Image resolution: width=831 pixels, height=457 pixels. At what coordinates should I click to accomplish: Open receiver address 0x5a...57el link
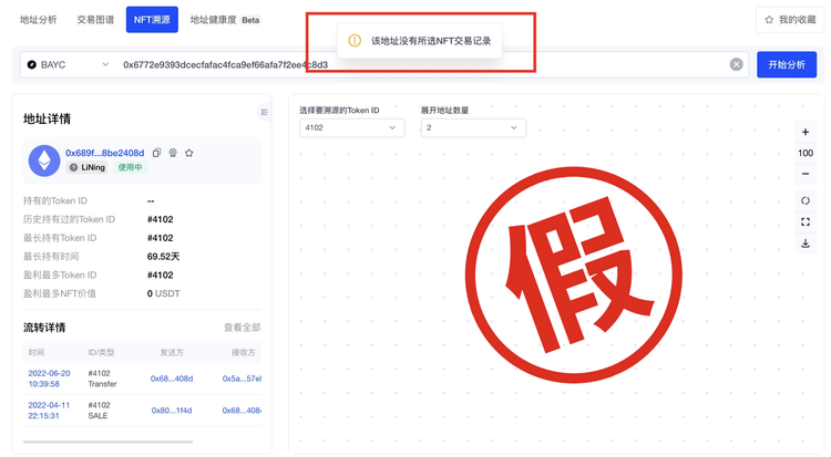[242, 379]
